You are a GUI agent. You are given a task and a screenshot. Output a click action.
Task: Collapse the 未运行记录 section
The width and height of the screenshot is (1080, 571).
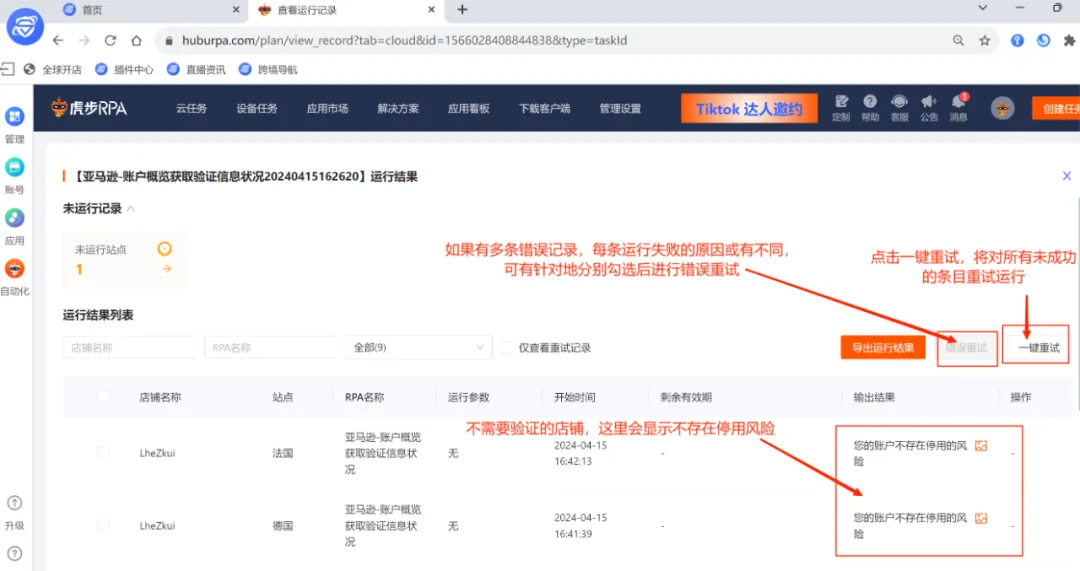tap(131, 209)
